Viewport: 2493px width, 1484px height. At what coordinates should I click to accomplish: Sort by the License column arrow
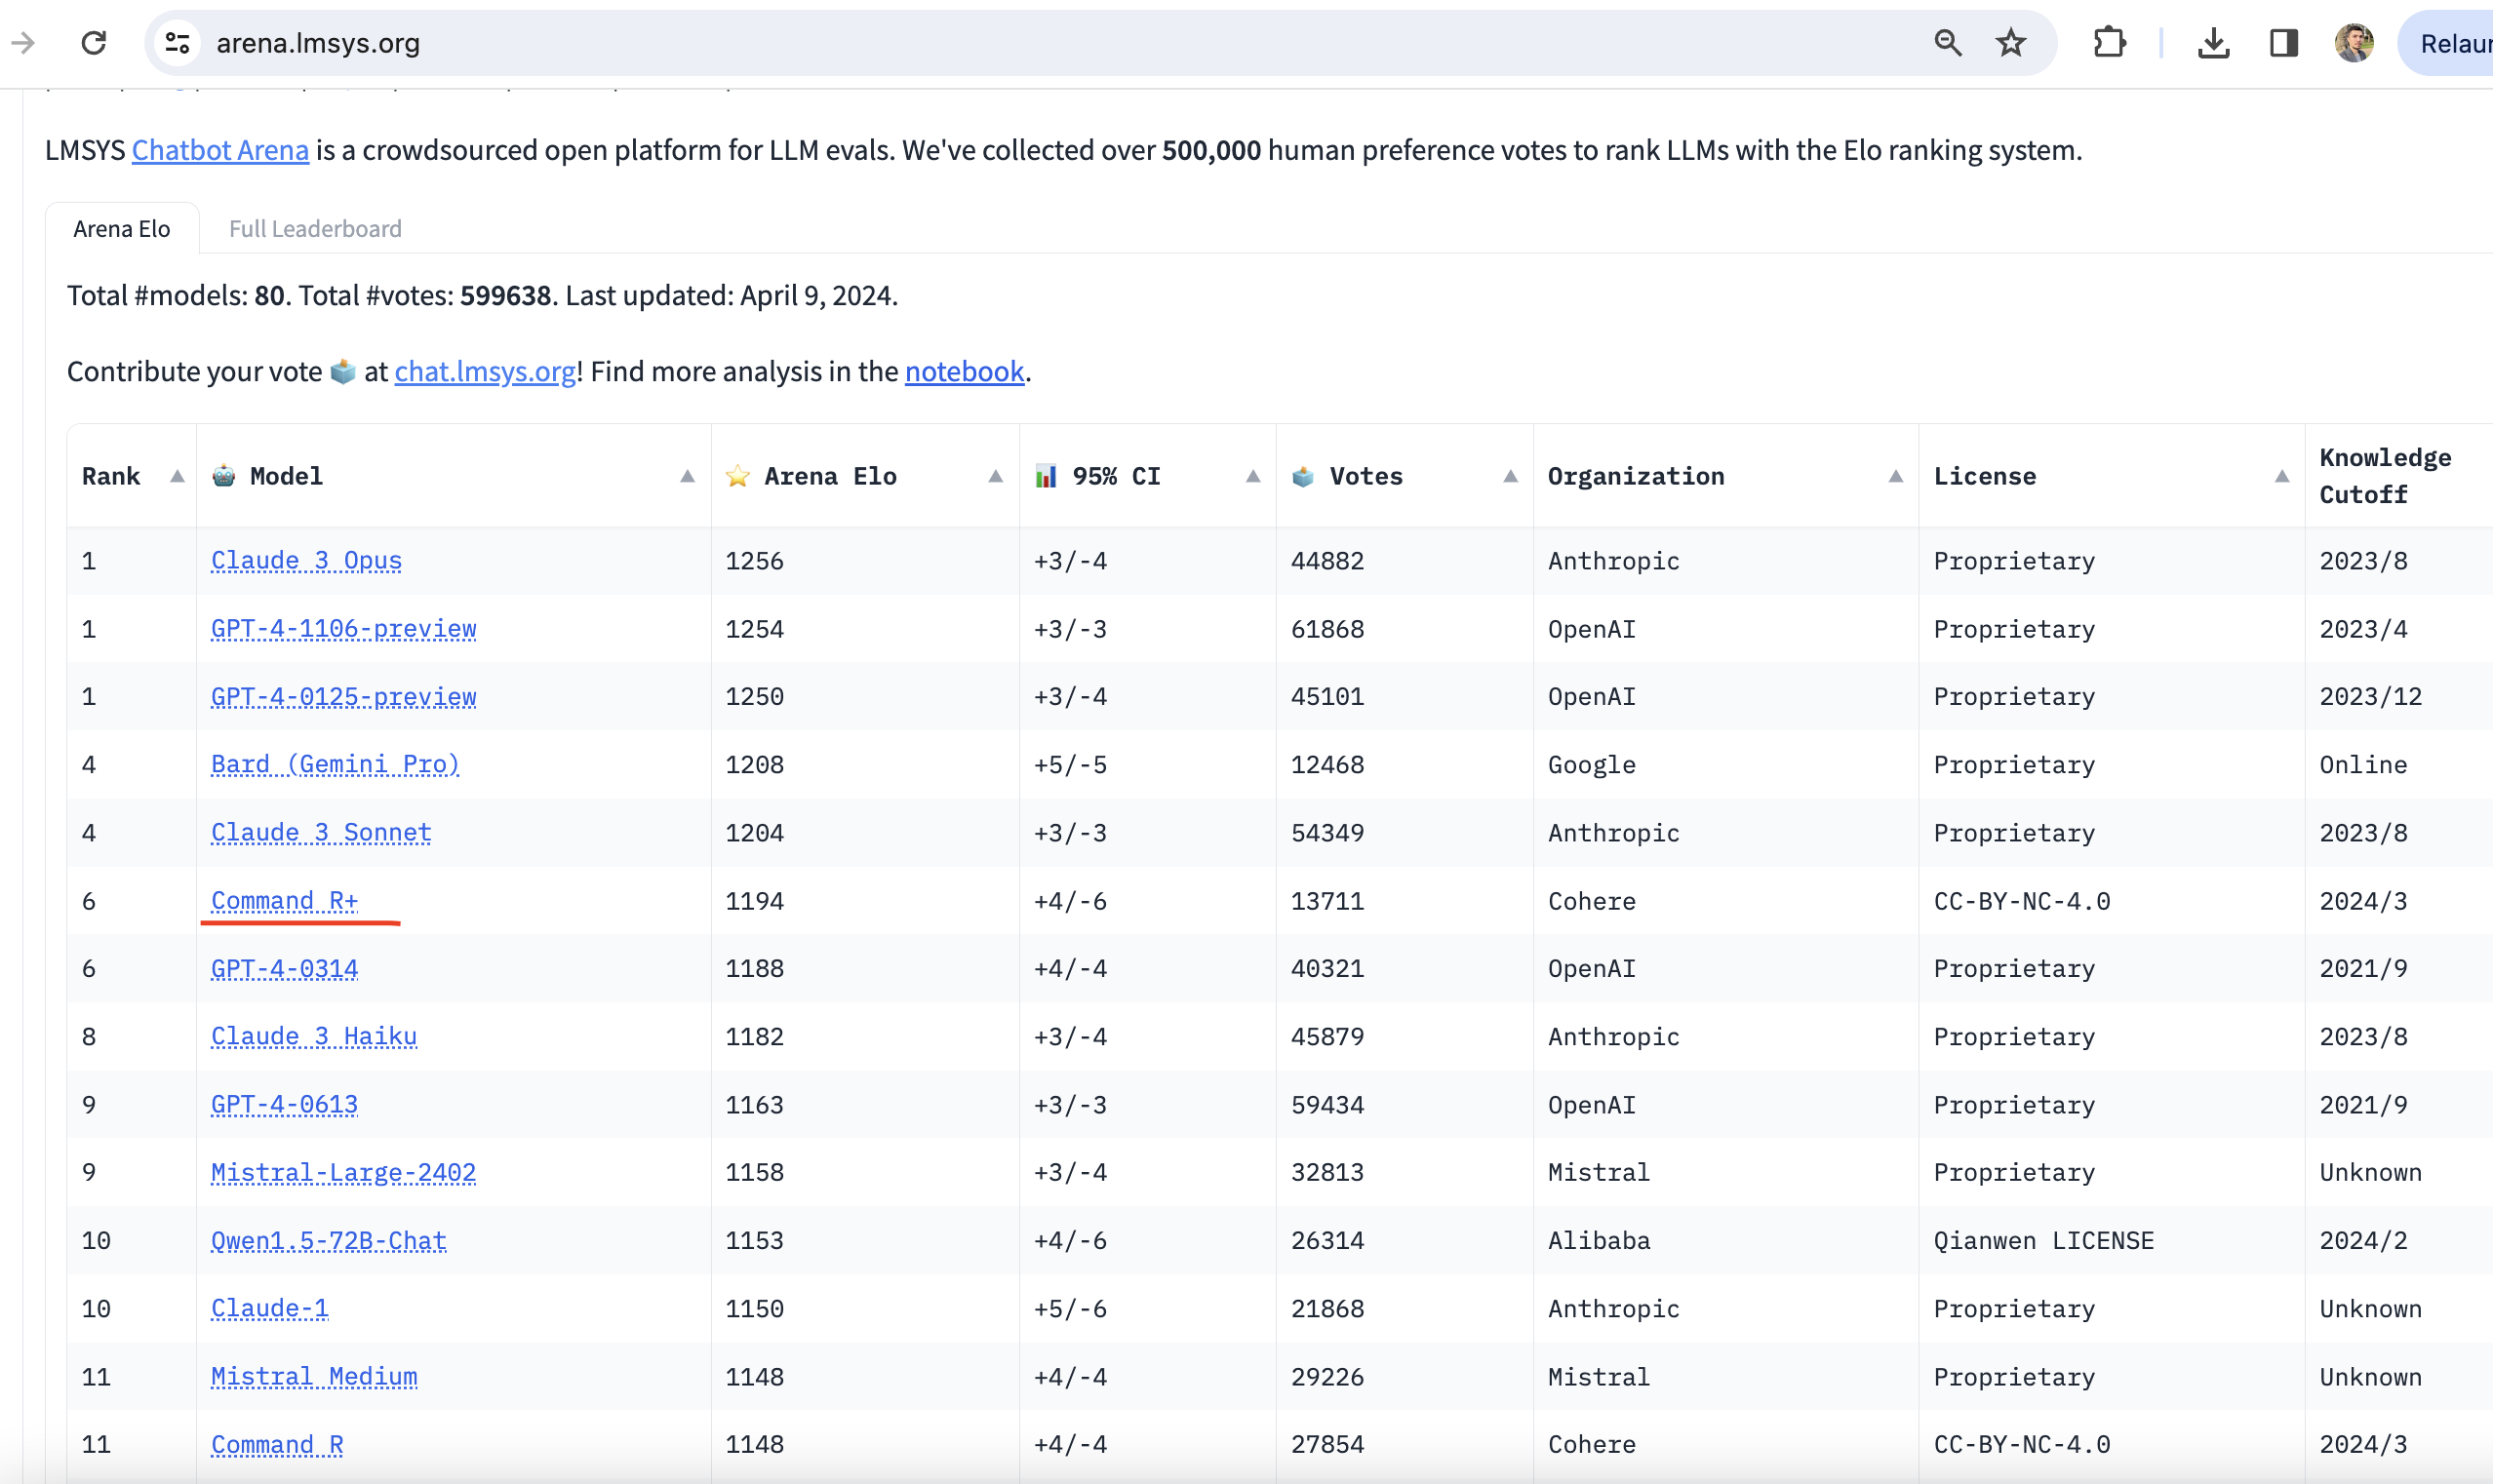(2281, 476)
